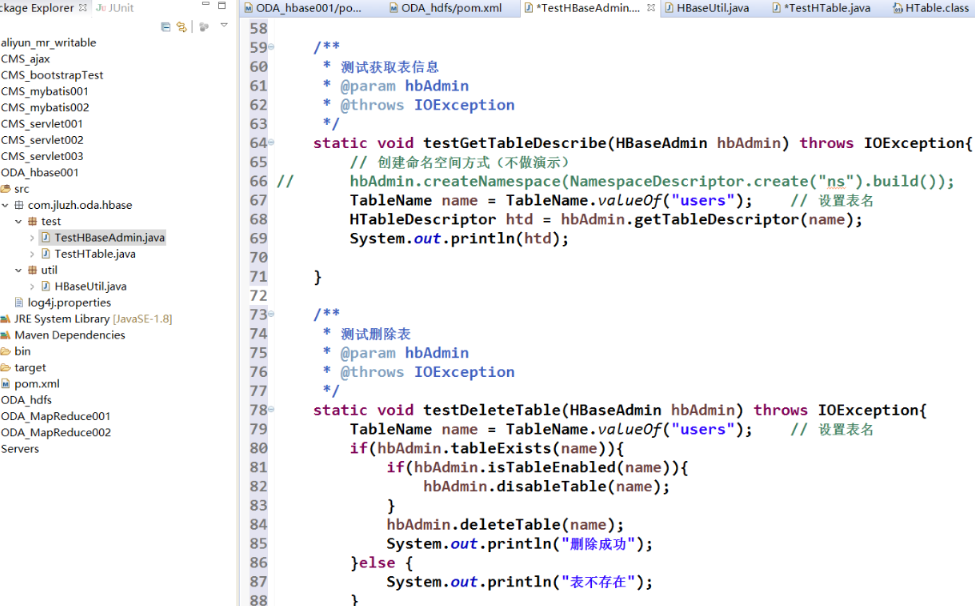Screen dimensions: 975x606
Task: Select the ODA_hbase001 project
Action: [40, 172]
